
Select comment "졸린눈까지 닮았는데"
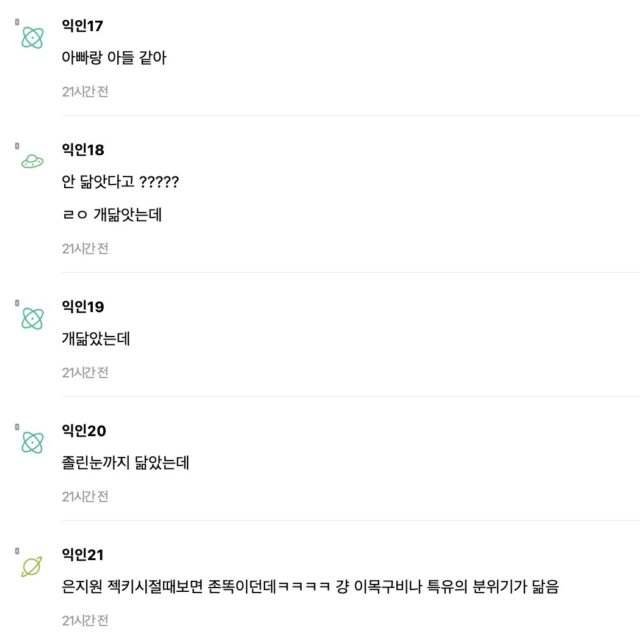[x=126, y=462]
